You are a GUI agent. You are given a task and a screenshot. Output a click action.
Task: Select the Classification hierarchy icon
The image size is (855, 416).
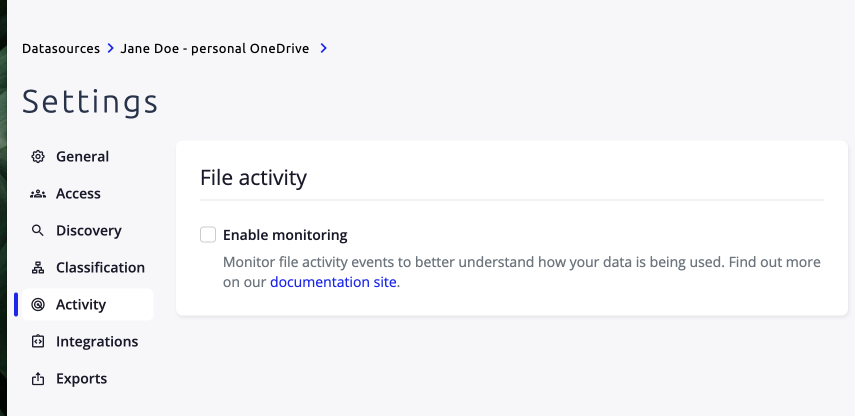(38, 268)
